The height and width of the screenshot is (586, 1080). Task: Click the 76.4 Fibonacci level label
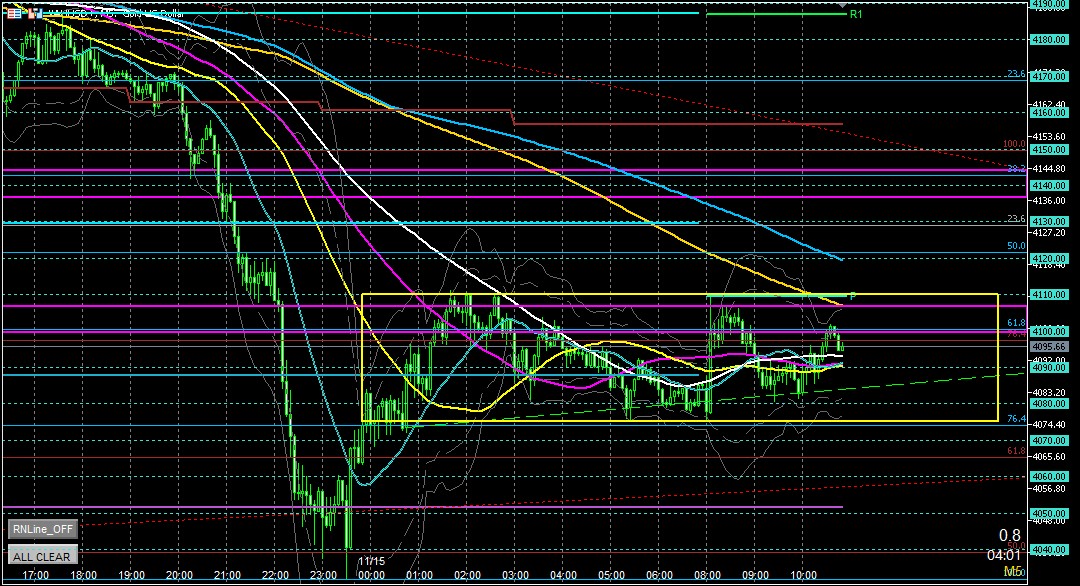pyautogui.click(x=1015, y=419)
